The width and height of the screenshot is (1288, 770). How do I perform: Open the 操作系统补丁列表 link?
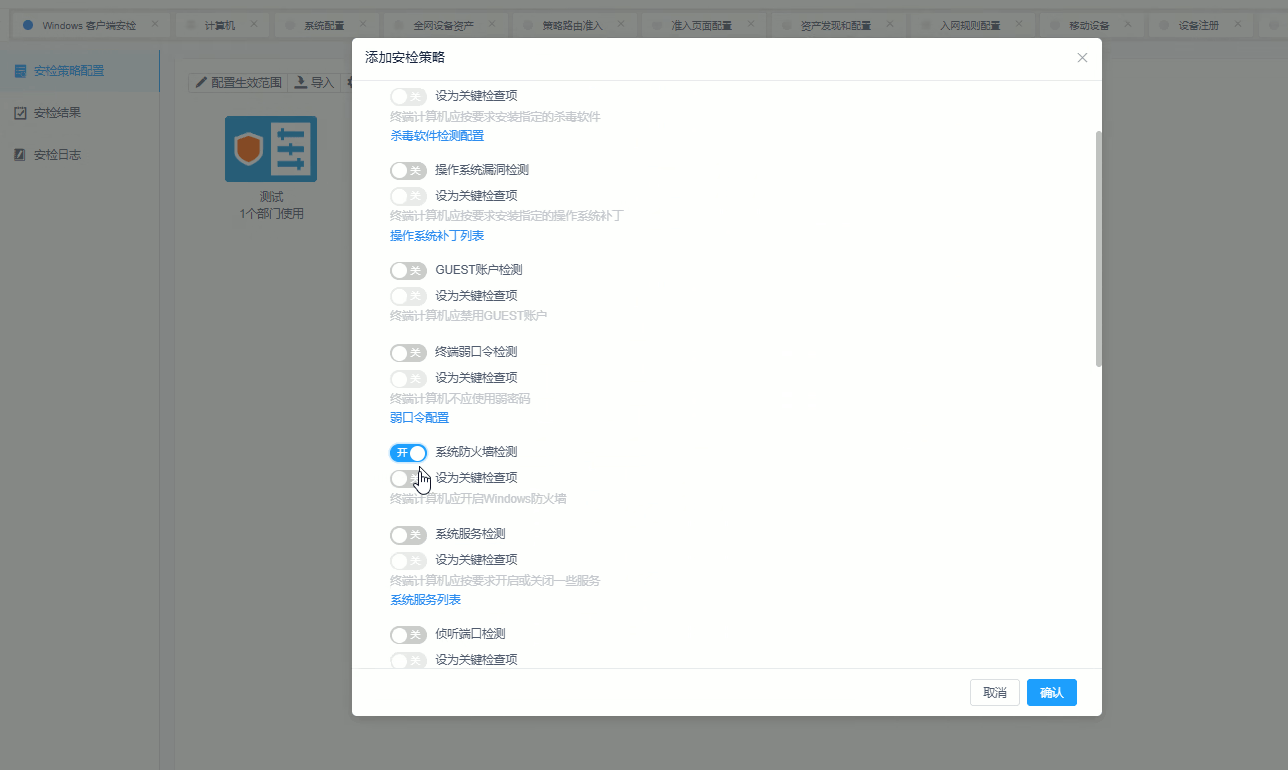(x=437, y=236)
